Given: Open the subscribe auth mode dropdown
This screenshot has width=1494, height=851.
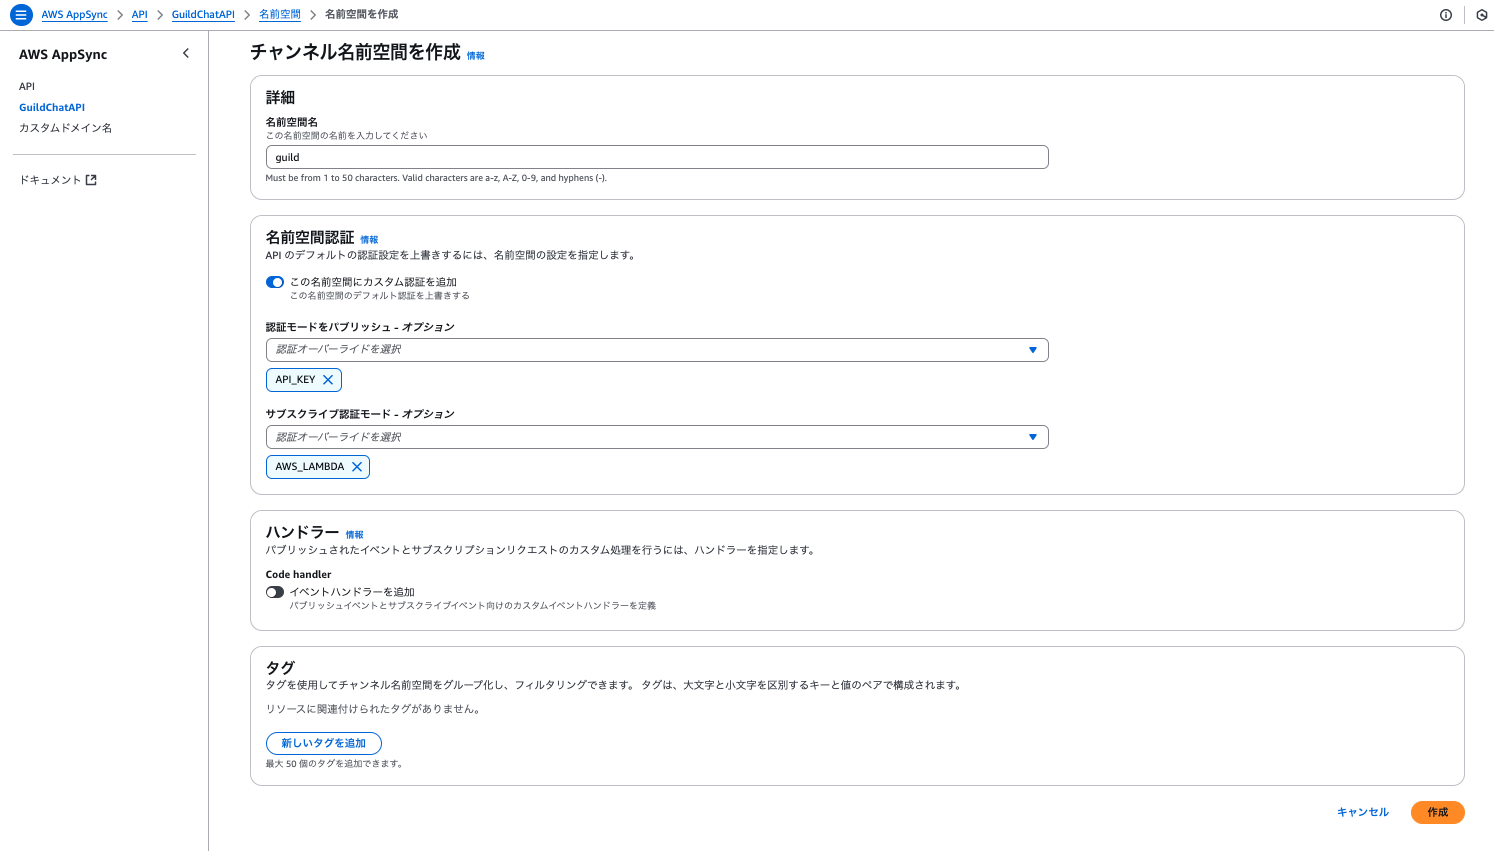Looking at the screenshot, I should (x=657, y=437).
